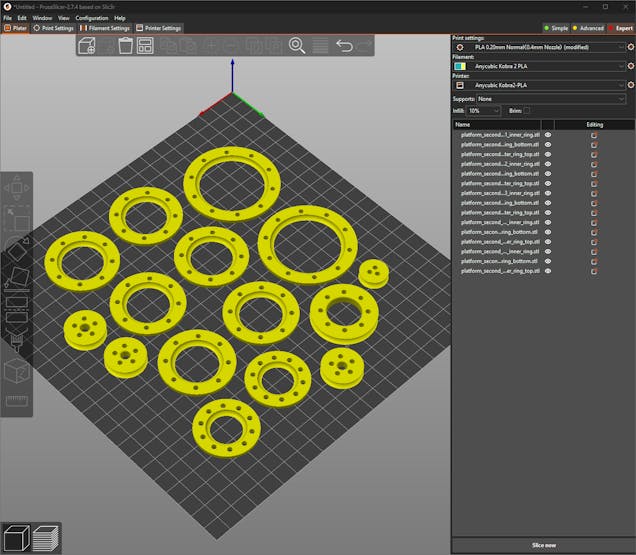Switch to 3D editor view cube

pyautogui.click(x=16, y=538)
